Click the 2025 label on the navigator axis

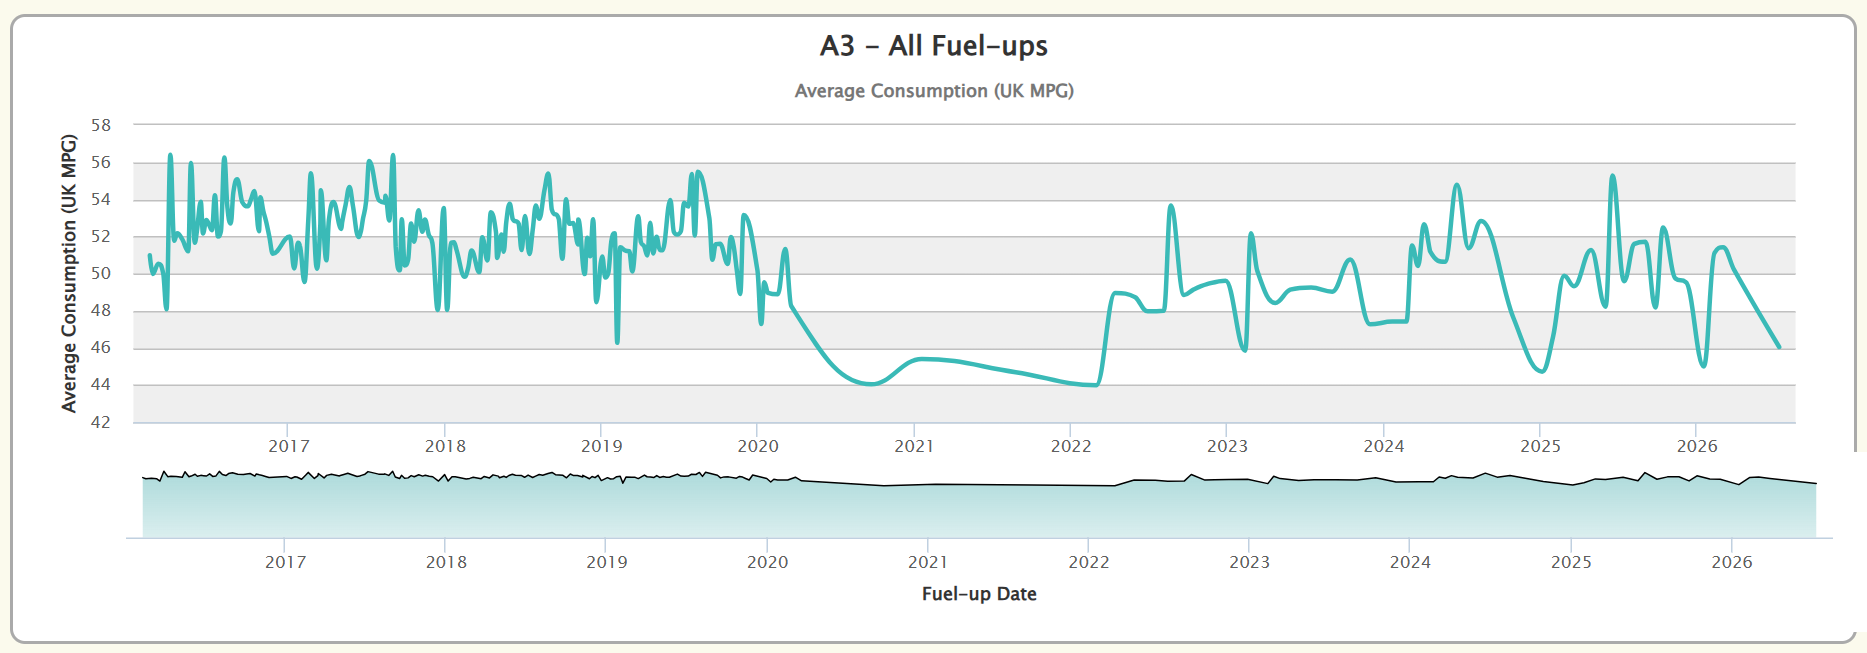click(1571, 562)
